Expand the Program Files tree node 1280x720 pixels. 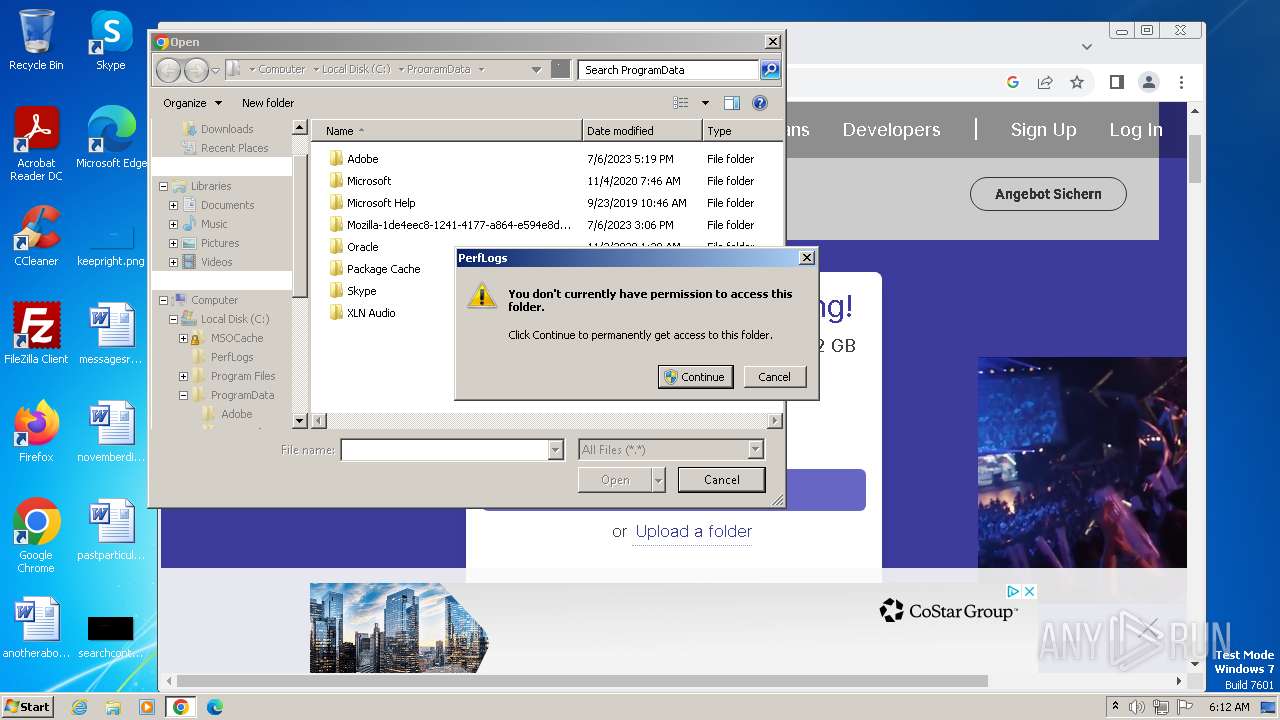[183, 376]
